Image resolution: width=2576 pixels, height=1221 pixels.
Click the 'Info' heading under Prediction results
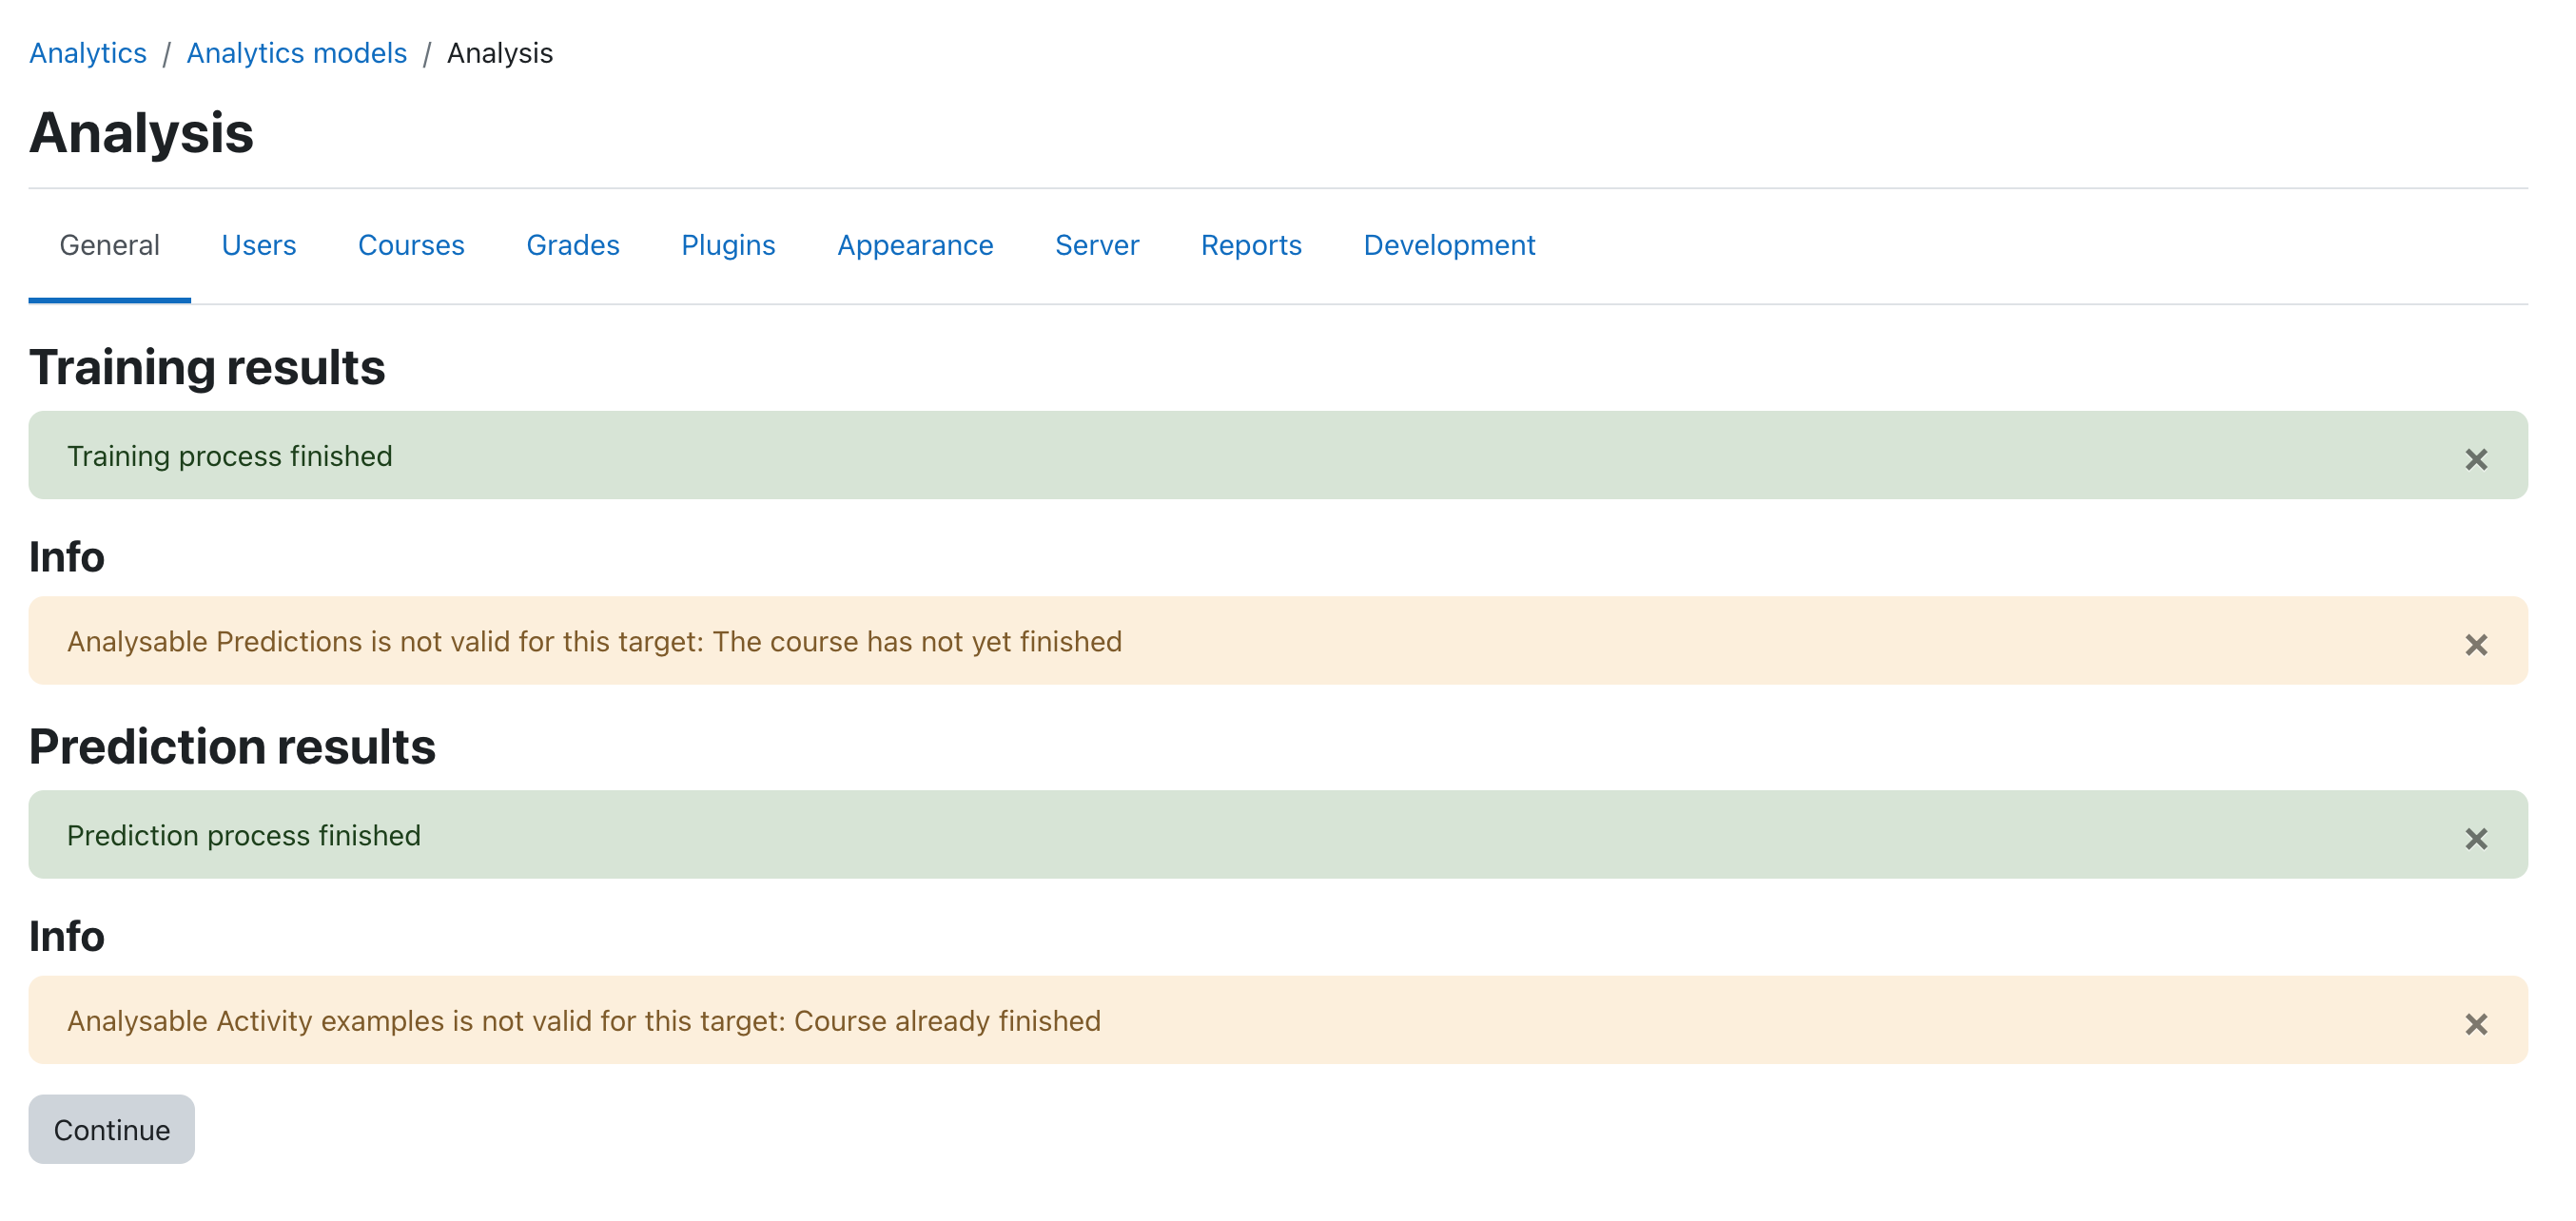(x=67, y=937)
